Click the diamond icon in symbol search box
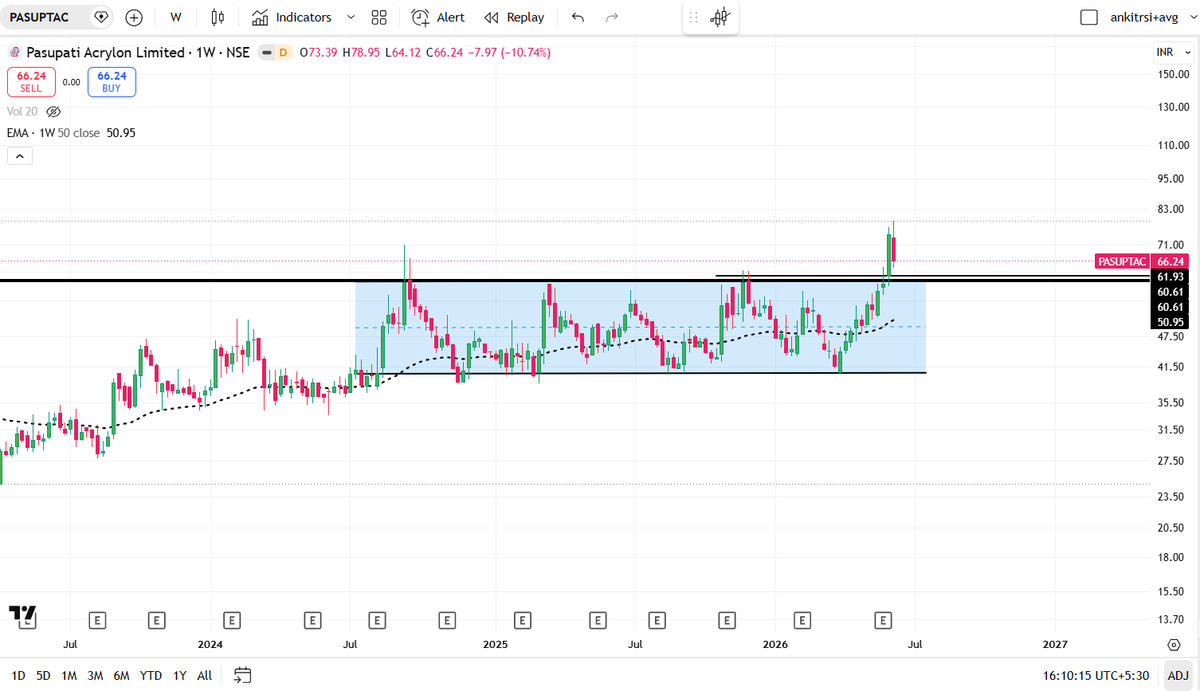1200x691 pixels. pos(100,18)
